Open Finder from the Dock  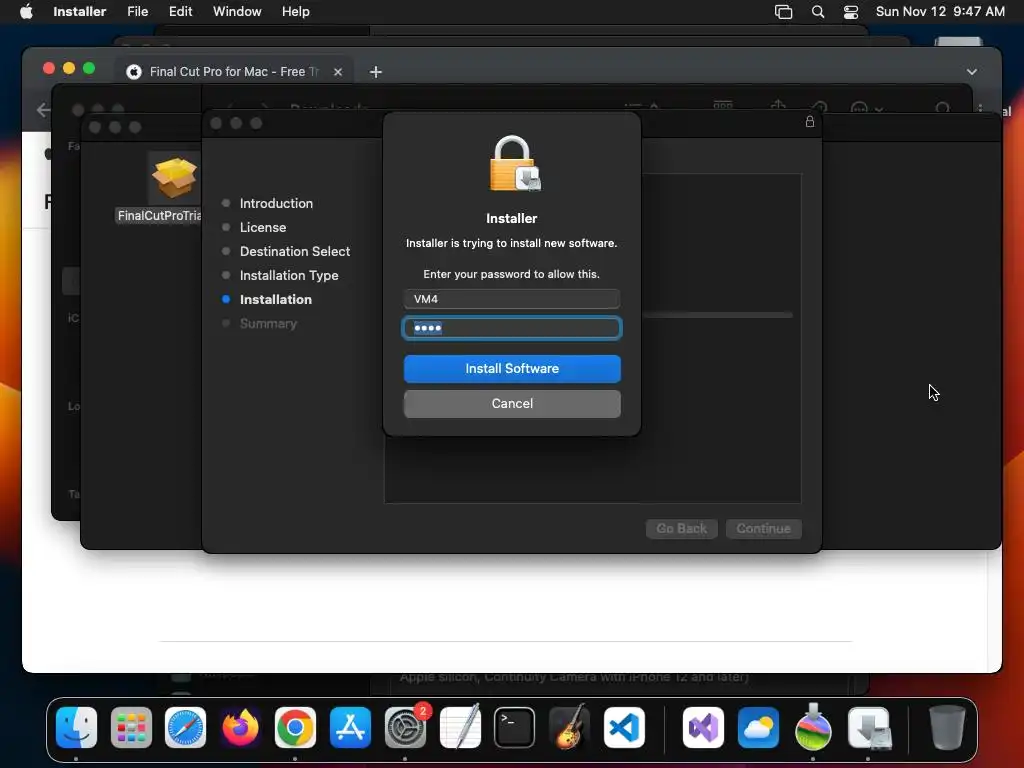click(x=76, y=728)
